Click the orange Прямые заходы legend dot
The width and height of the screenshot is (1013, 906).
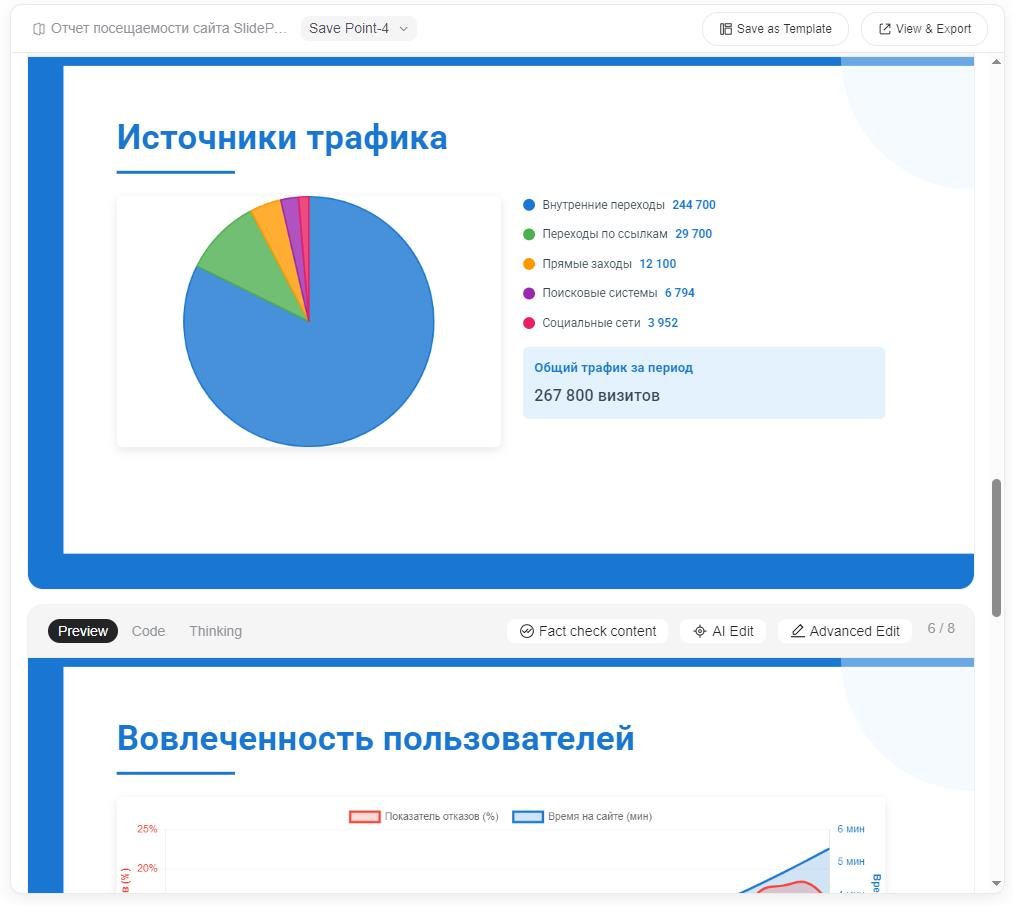[529, 264]
